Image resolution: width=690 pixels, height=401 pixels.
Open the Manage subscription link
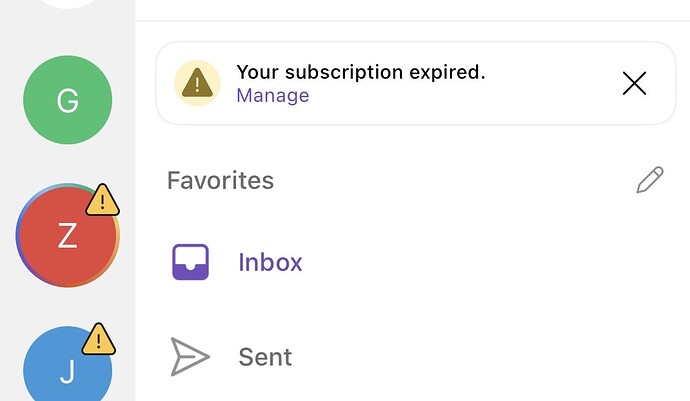272,96
